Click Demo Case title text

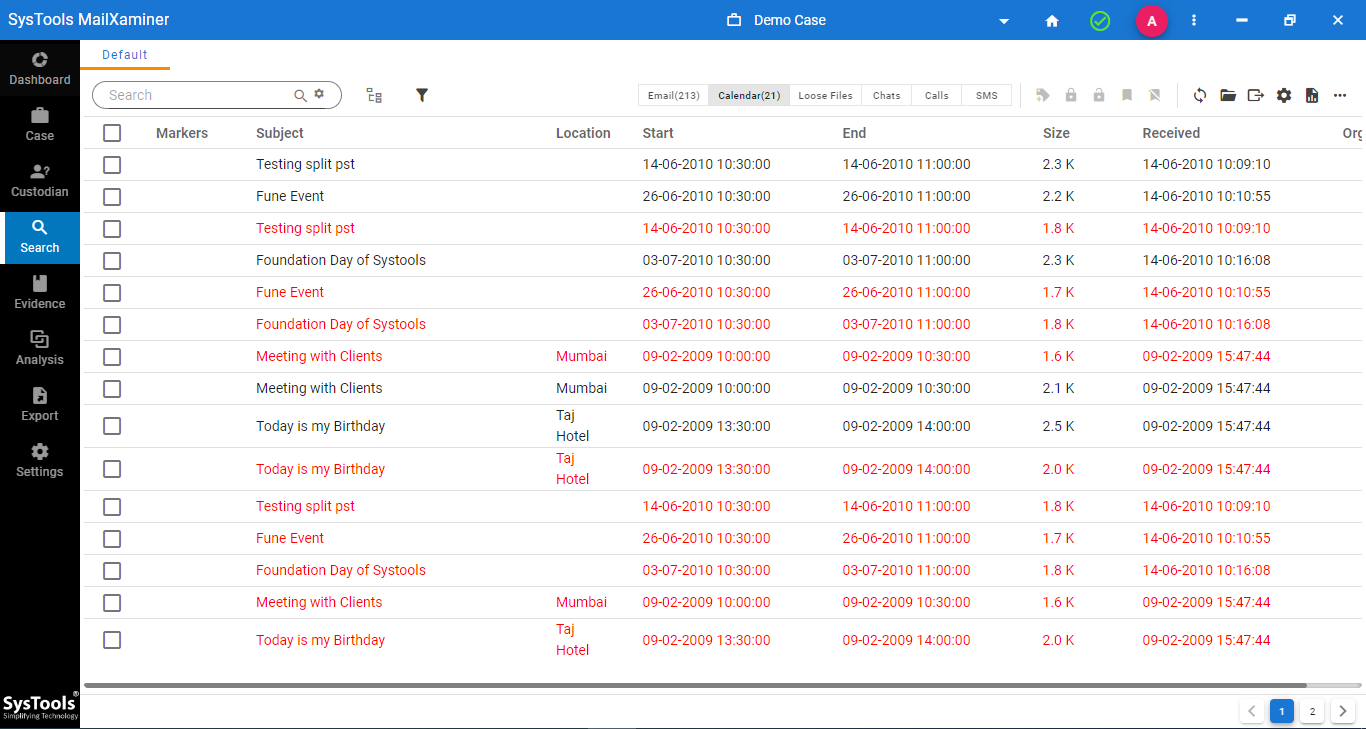click(790, 20)
